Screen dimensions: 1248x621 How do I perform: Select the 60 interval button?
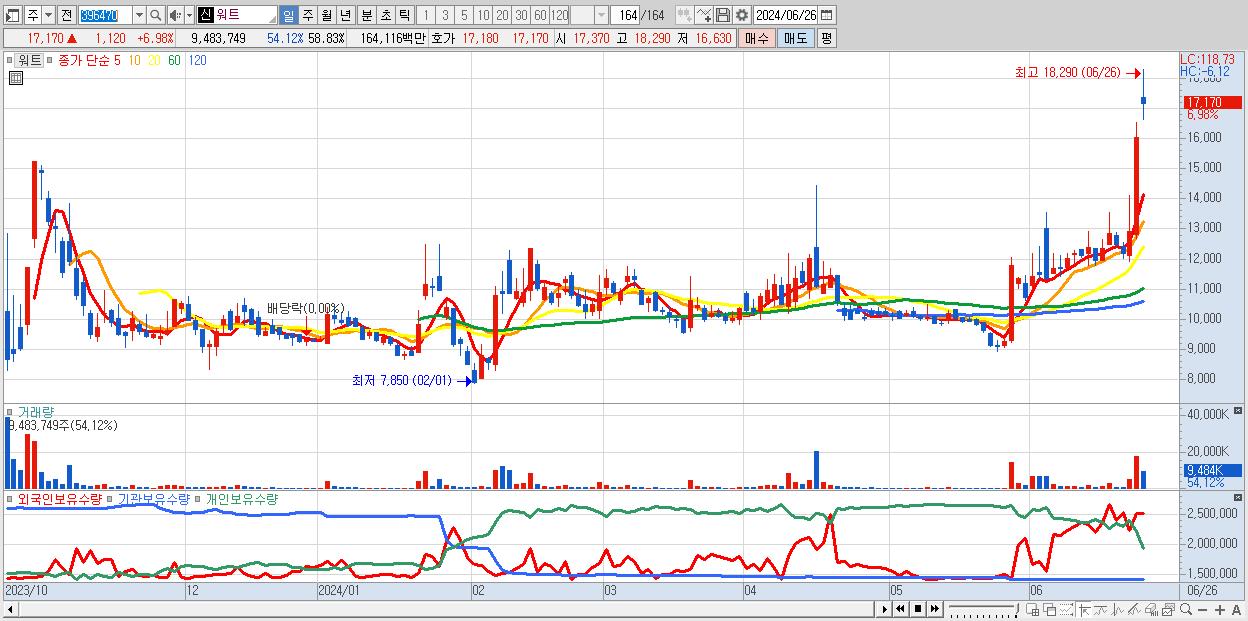click(540, 15)
